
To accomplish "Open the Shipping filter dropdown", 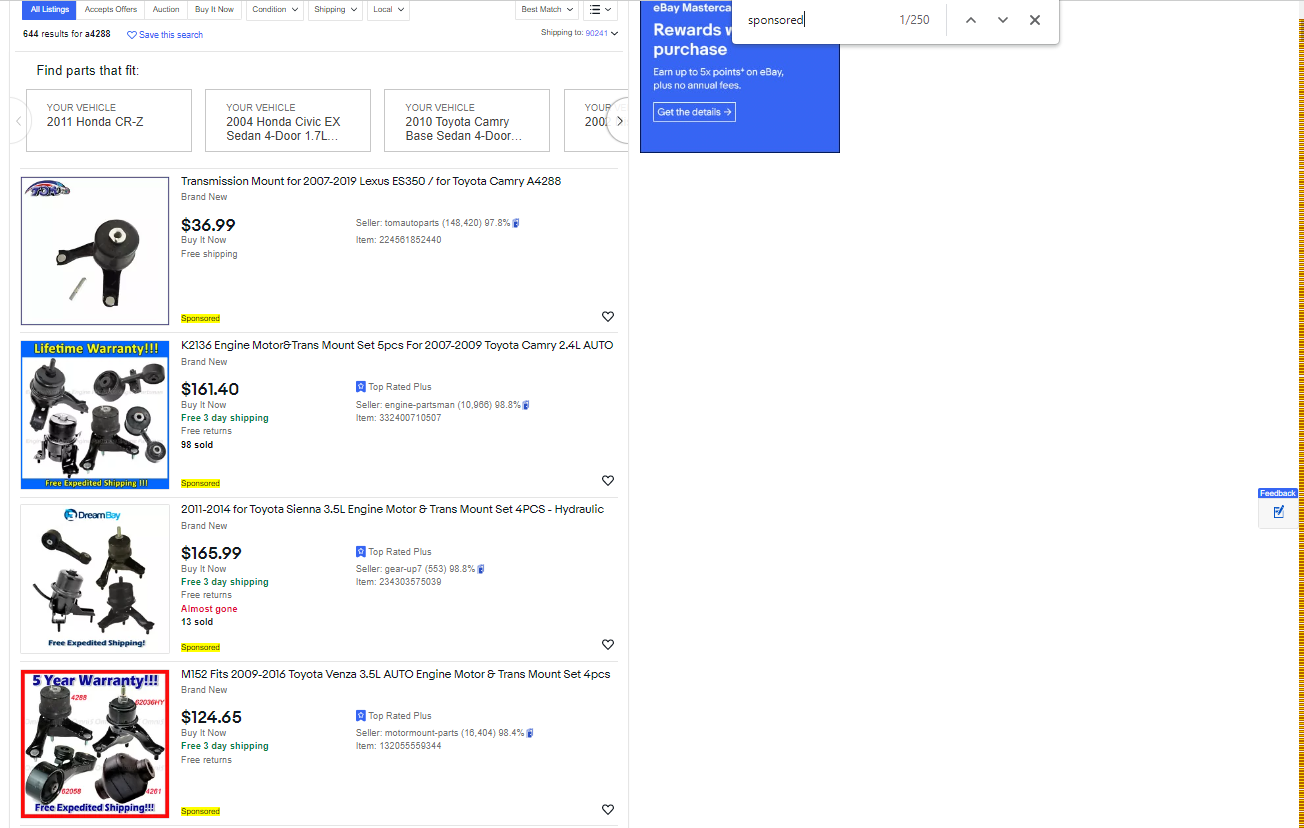I will [336, 10].
